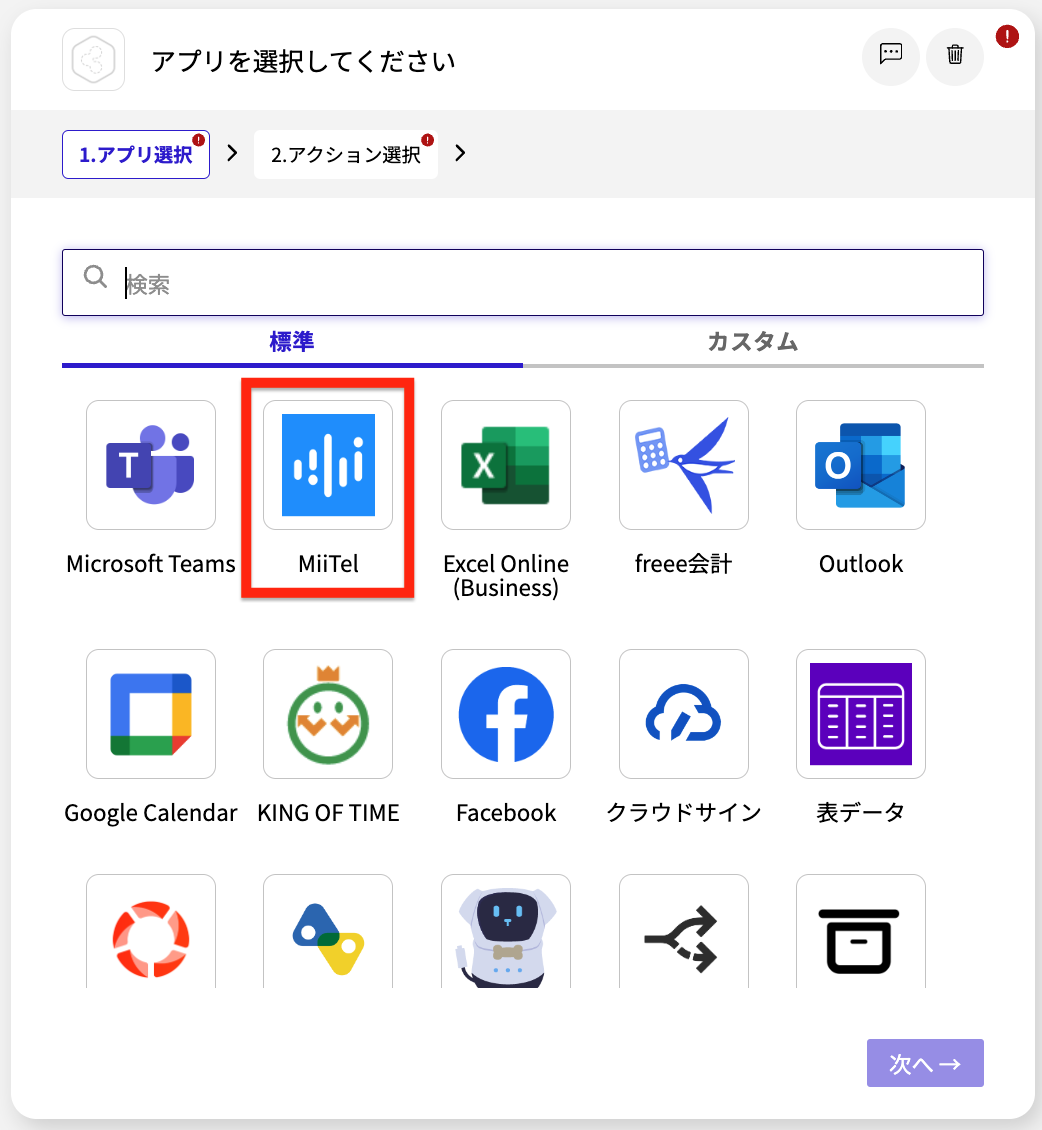Click the freee会計 label text
This screenshot has width=1042, height=1130.
pos(683,564)
